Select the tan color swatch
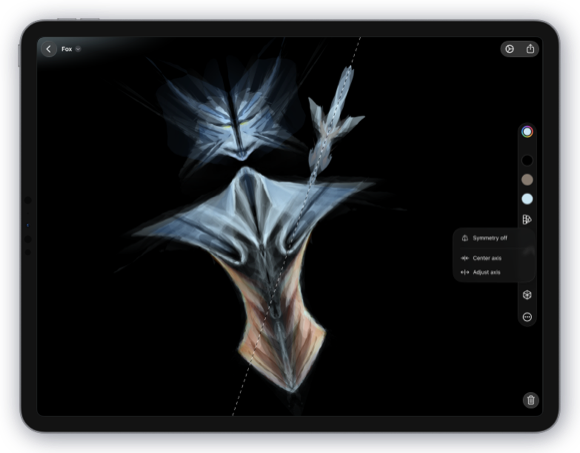 (527, 180)
